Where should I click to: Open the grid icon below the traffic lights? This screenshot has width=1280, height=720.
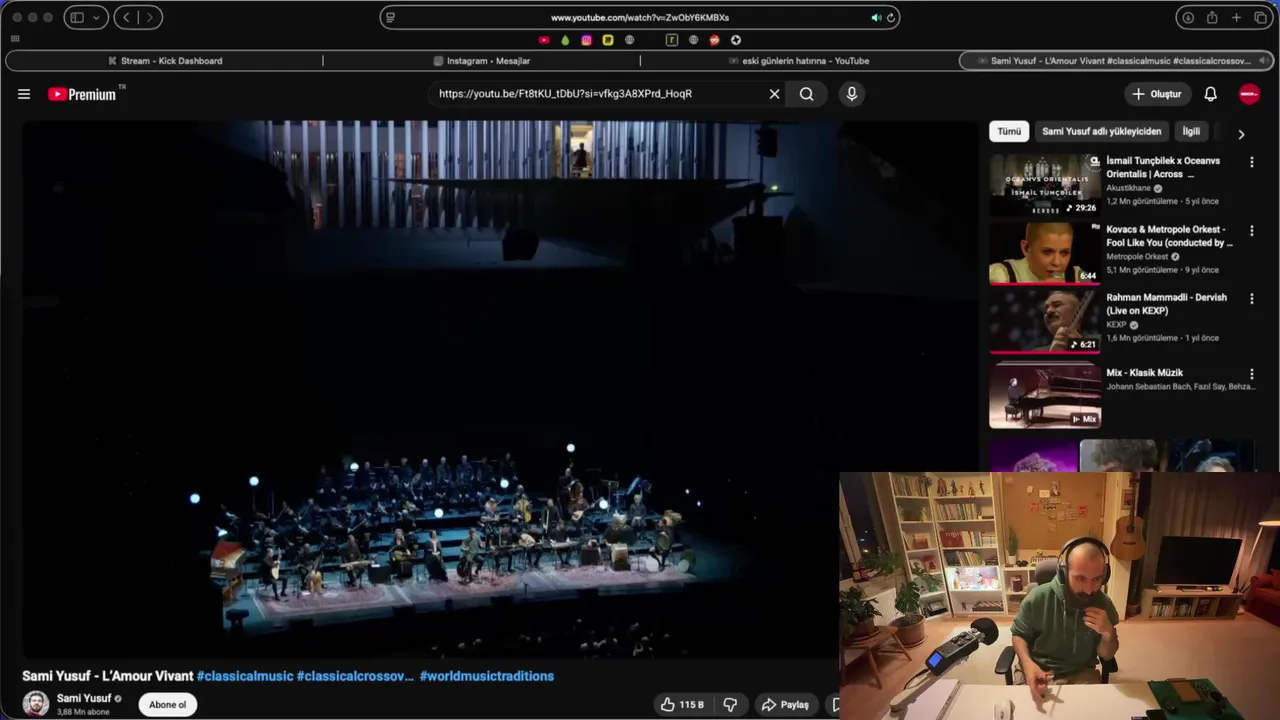point(15,39)
